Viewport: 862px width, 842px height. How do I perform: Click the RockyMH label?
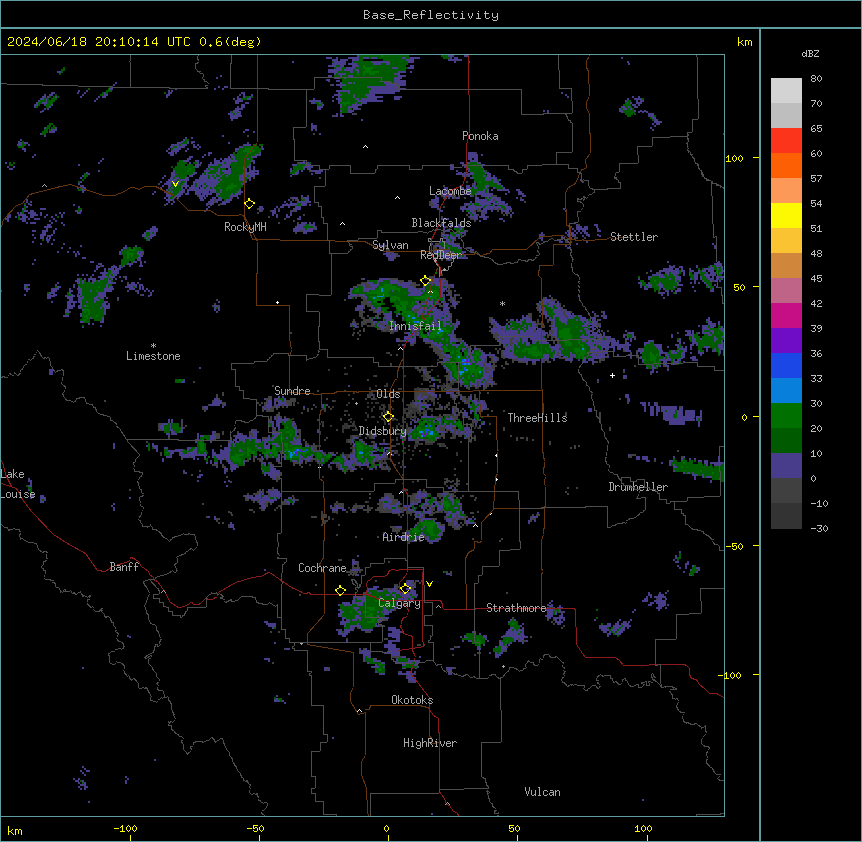245,227
